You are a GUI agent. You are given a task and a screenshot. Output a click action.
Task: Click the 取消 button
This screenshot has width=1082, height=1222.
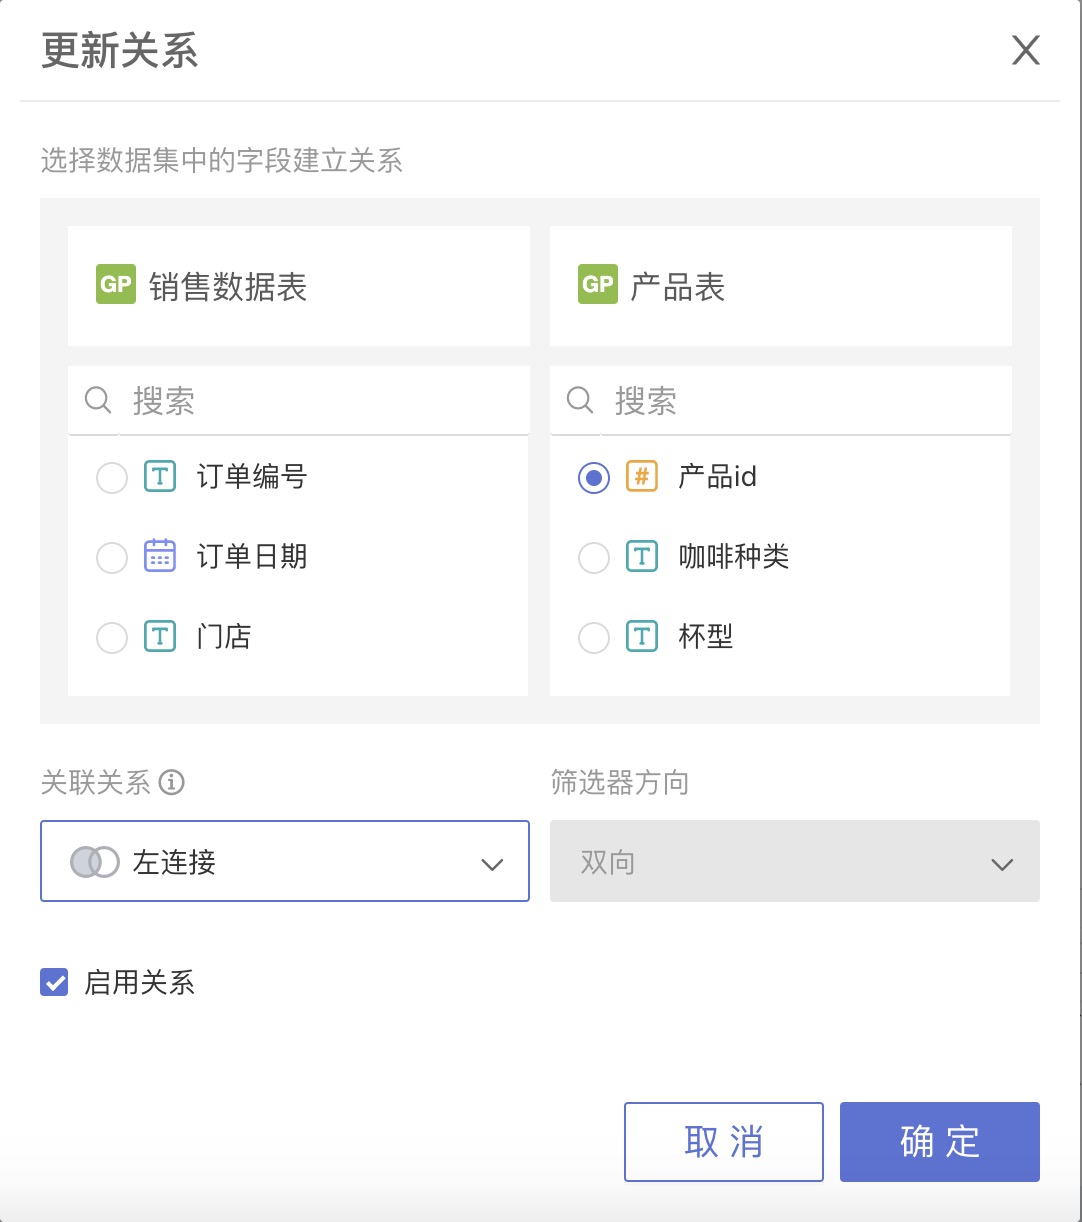[x=724, y=1142]
